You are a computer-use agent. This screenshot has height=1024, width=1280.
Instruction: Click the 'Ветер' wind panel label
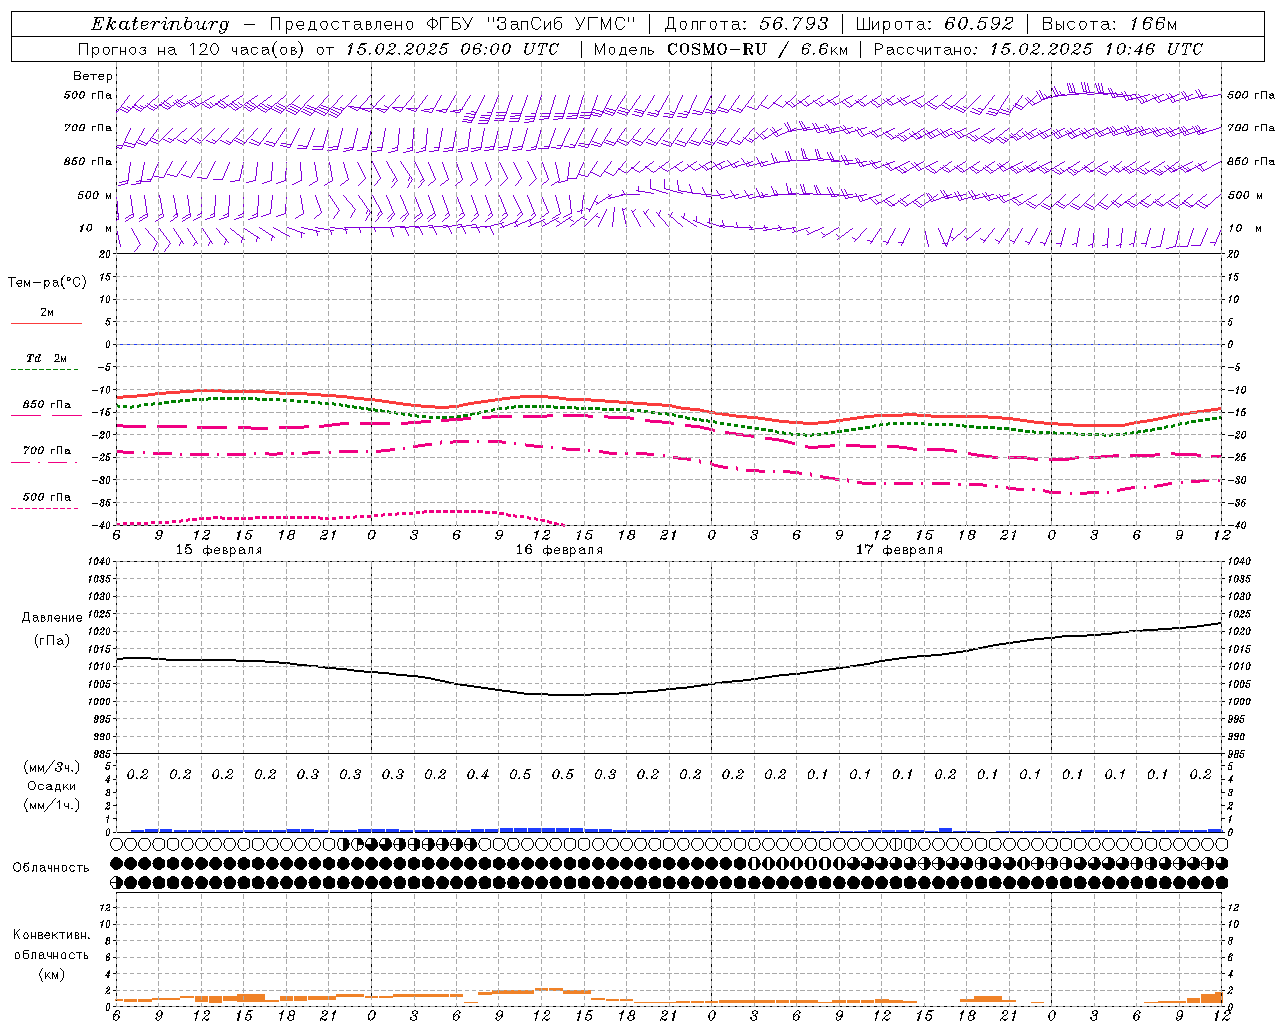point(93,76)
